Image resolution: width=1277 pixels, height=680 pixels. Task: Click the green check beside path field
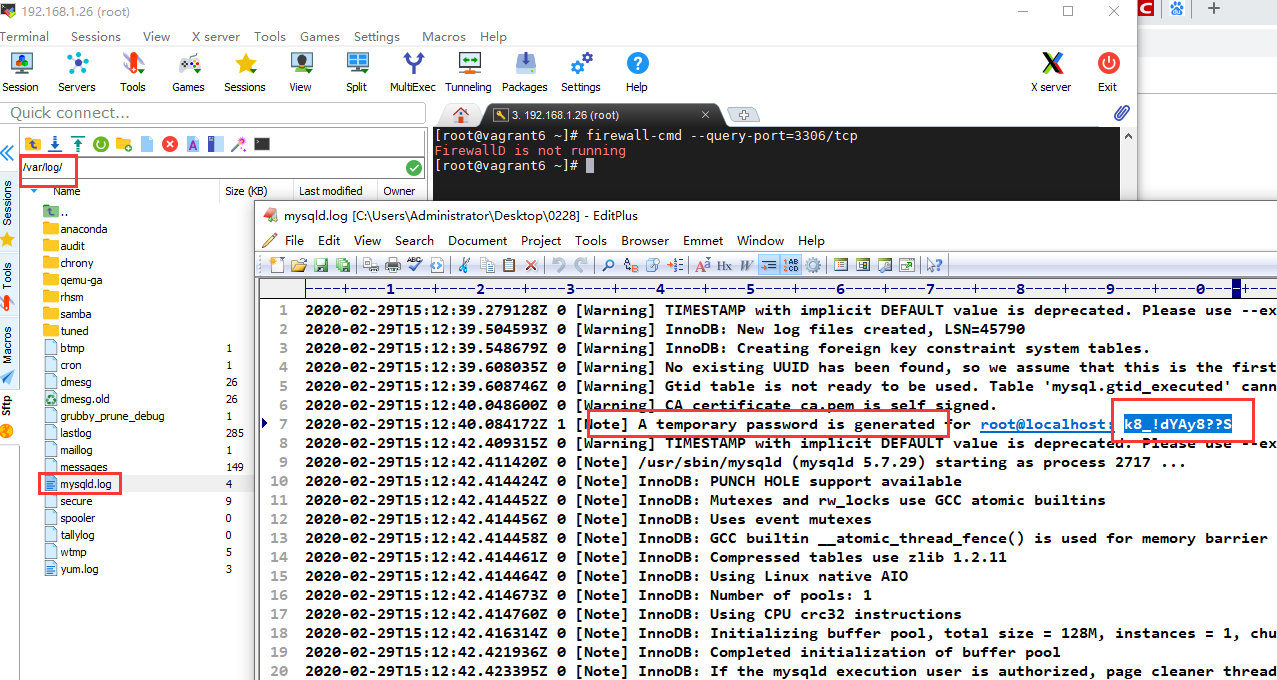click(x=414, y=168)
